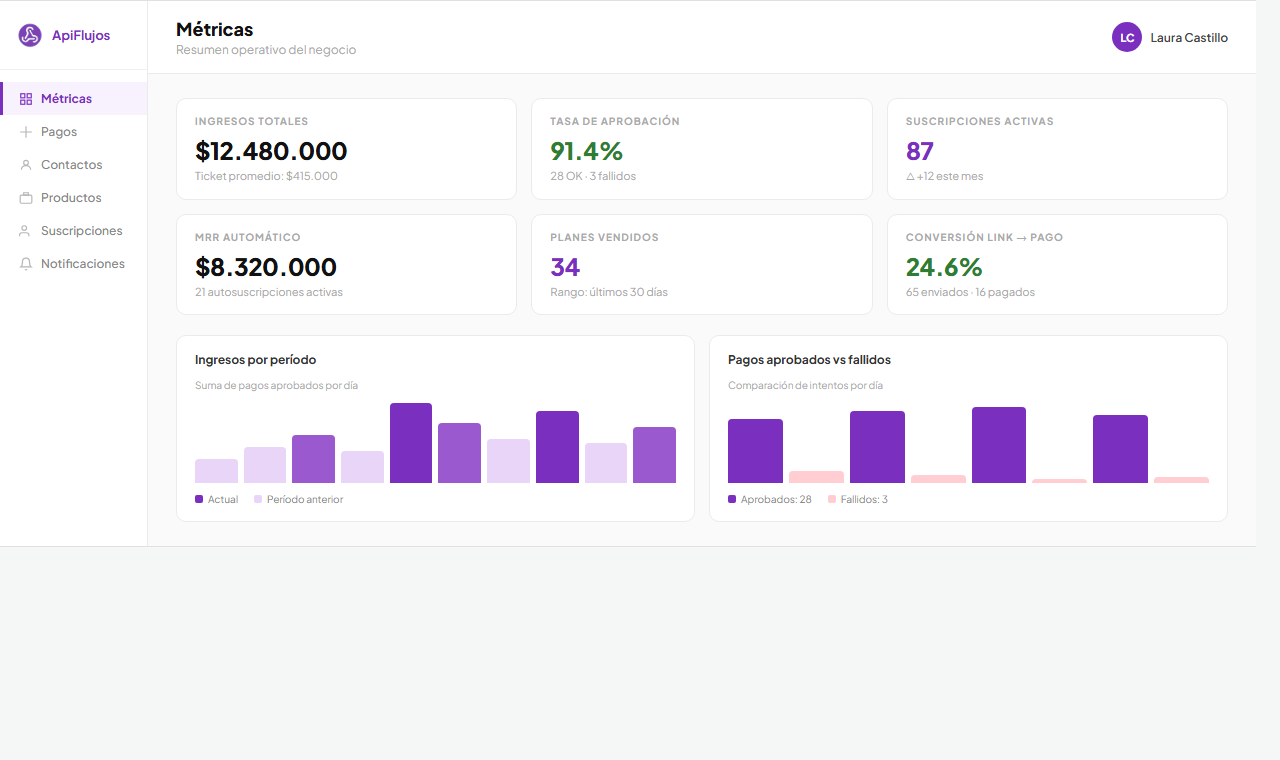Click the Métricas grid icon
Viewport: 1280px width, 760px height.
pyautogui.click(x=26, y=99)
